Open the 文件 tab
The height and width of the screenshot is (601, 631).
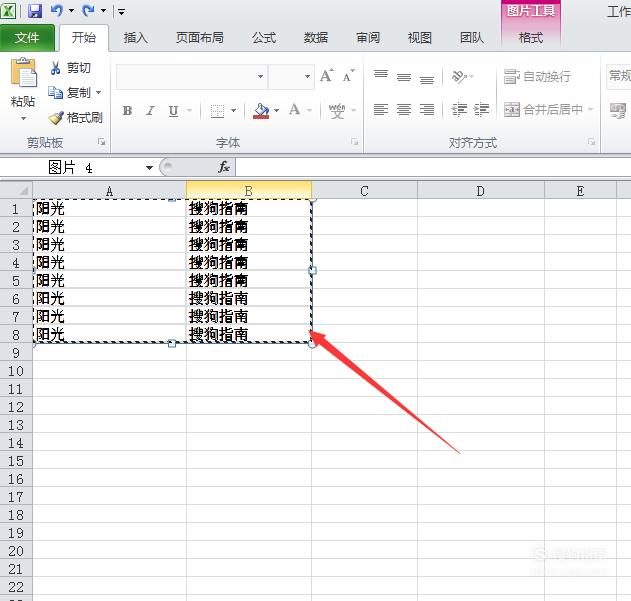27,38
